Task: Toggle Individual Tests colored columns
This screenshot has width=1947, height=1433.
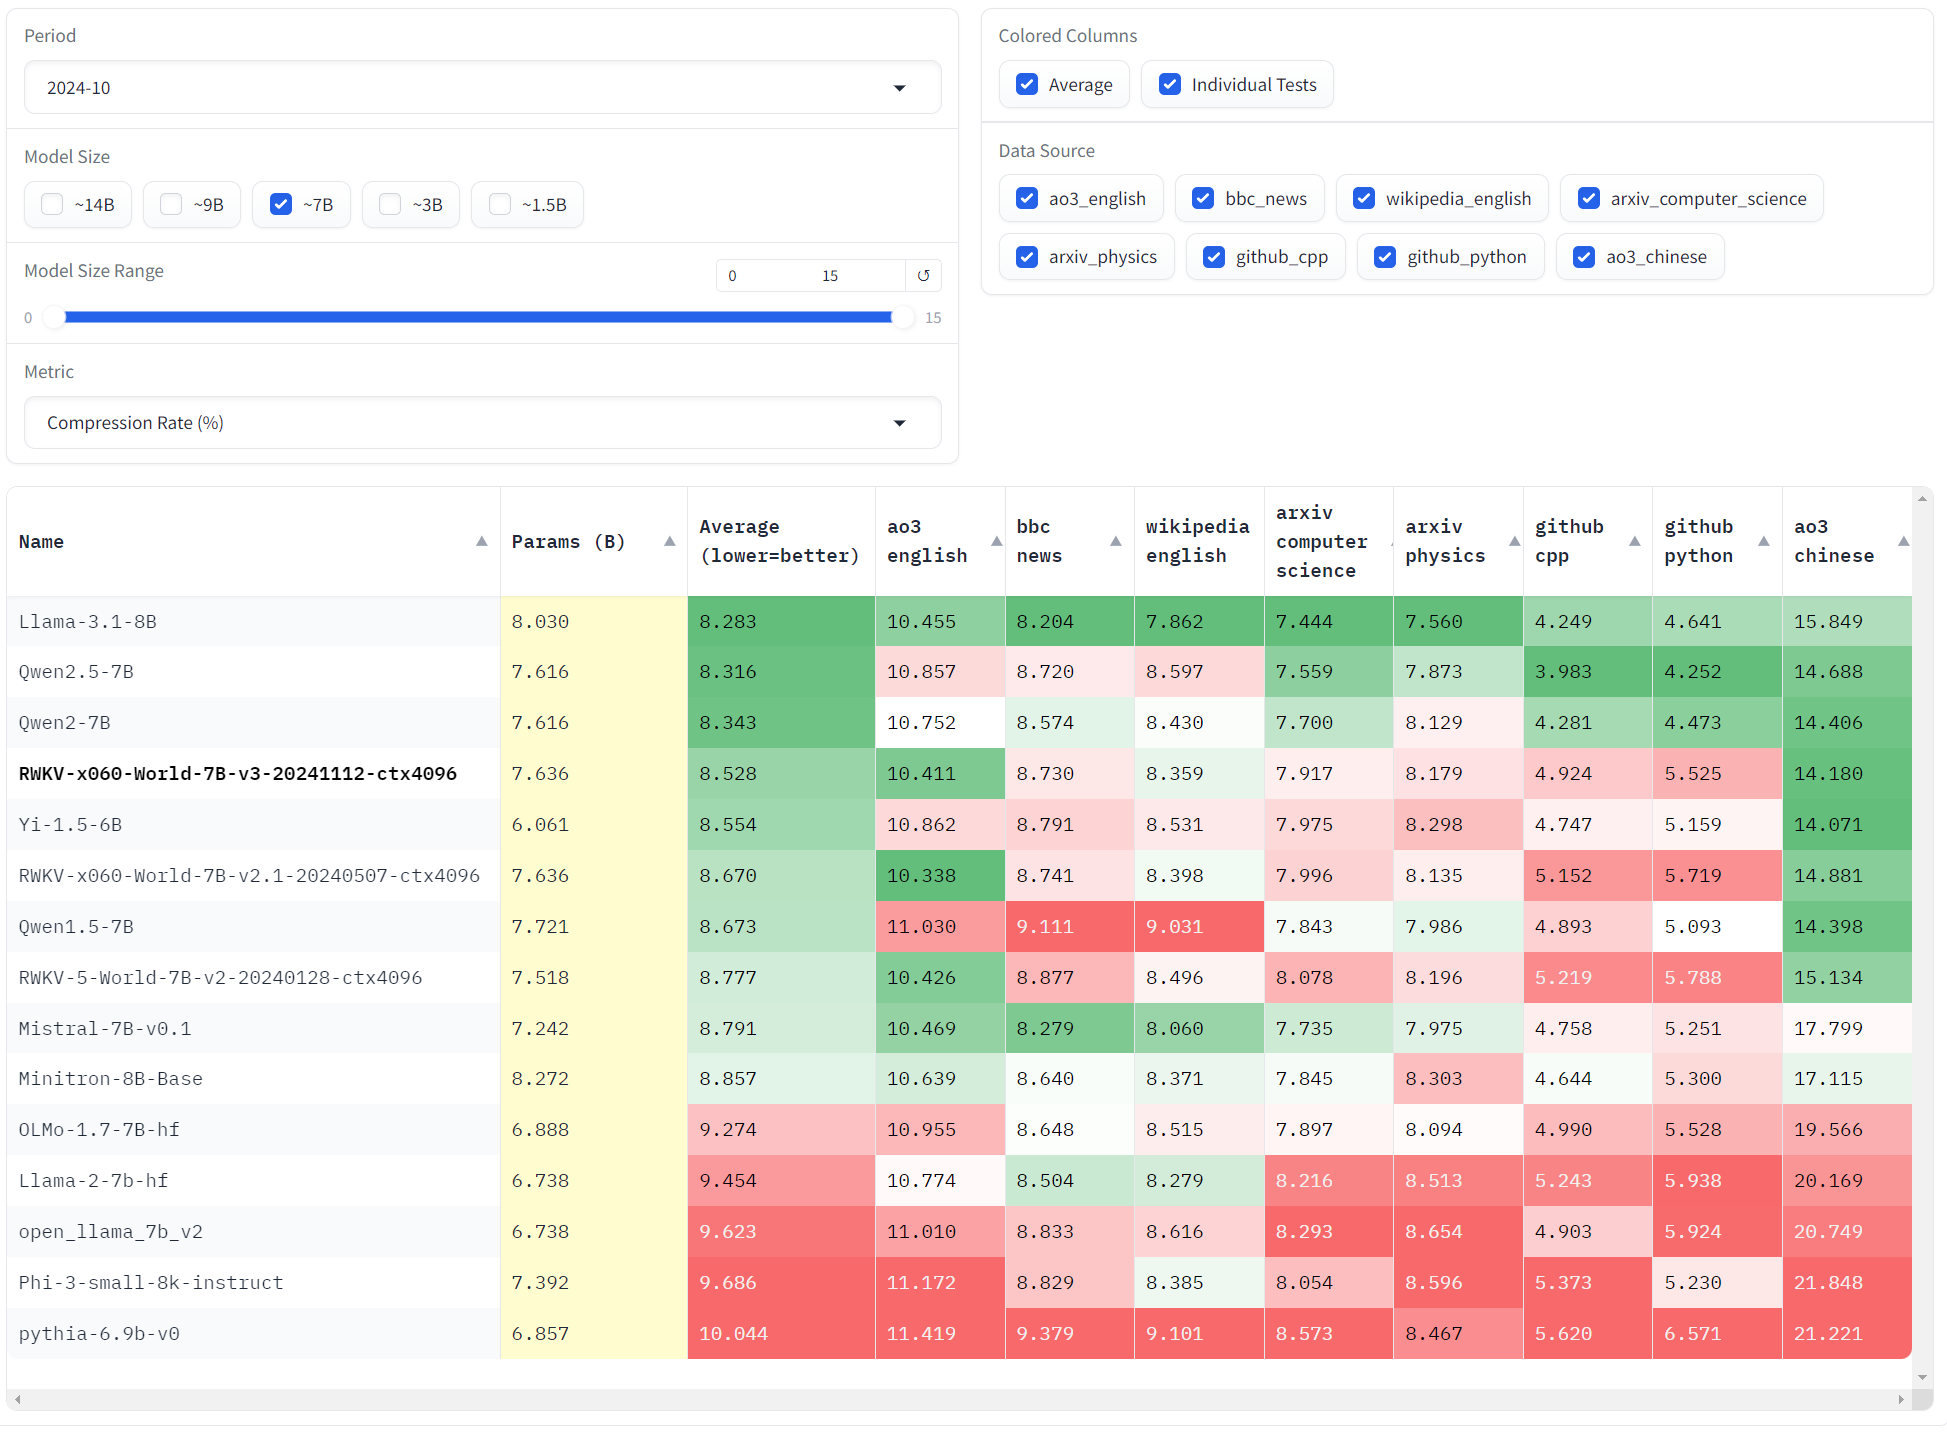Action: point(1170,85)
